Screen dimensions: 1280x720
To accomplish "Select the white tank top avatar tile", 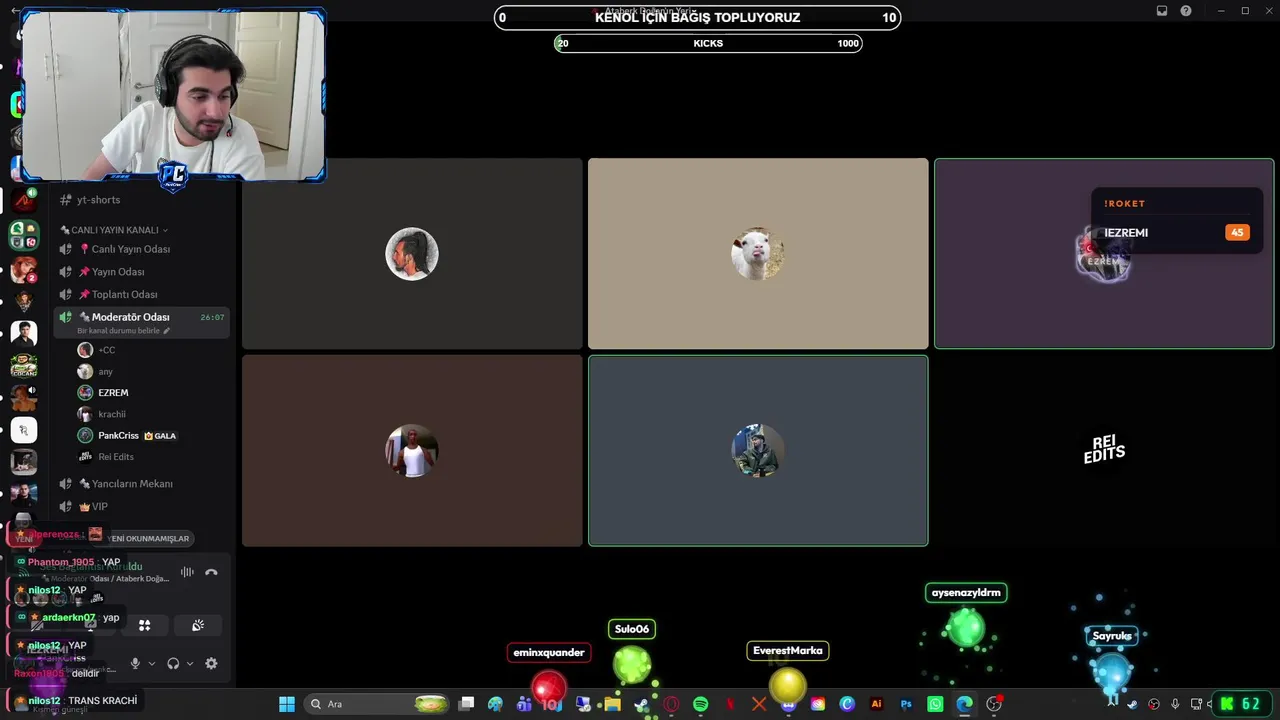I will [412, 451].
